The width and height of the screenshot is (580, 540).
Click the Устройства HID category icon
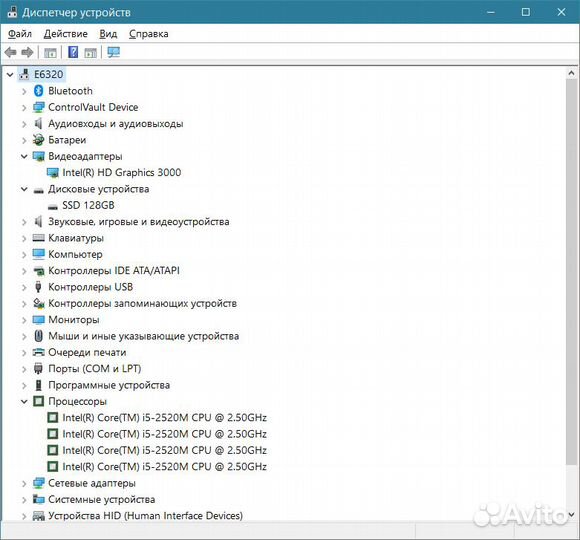(38, 516)
